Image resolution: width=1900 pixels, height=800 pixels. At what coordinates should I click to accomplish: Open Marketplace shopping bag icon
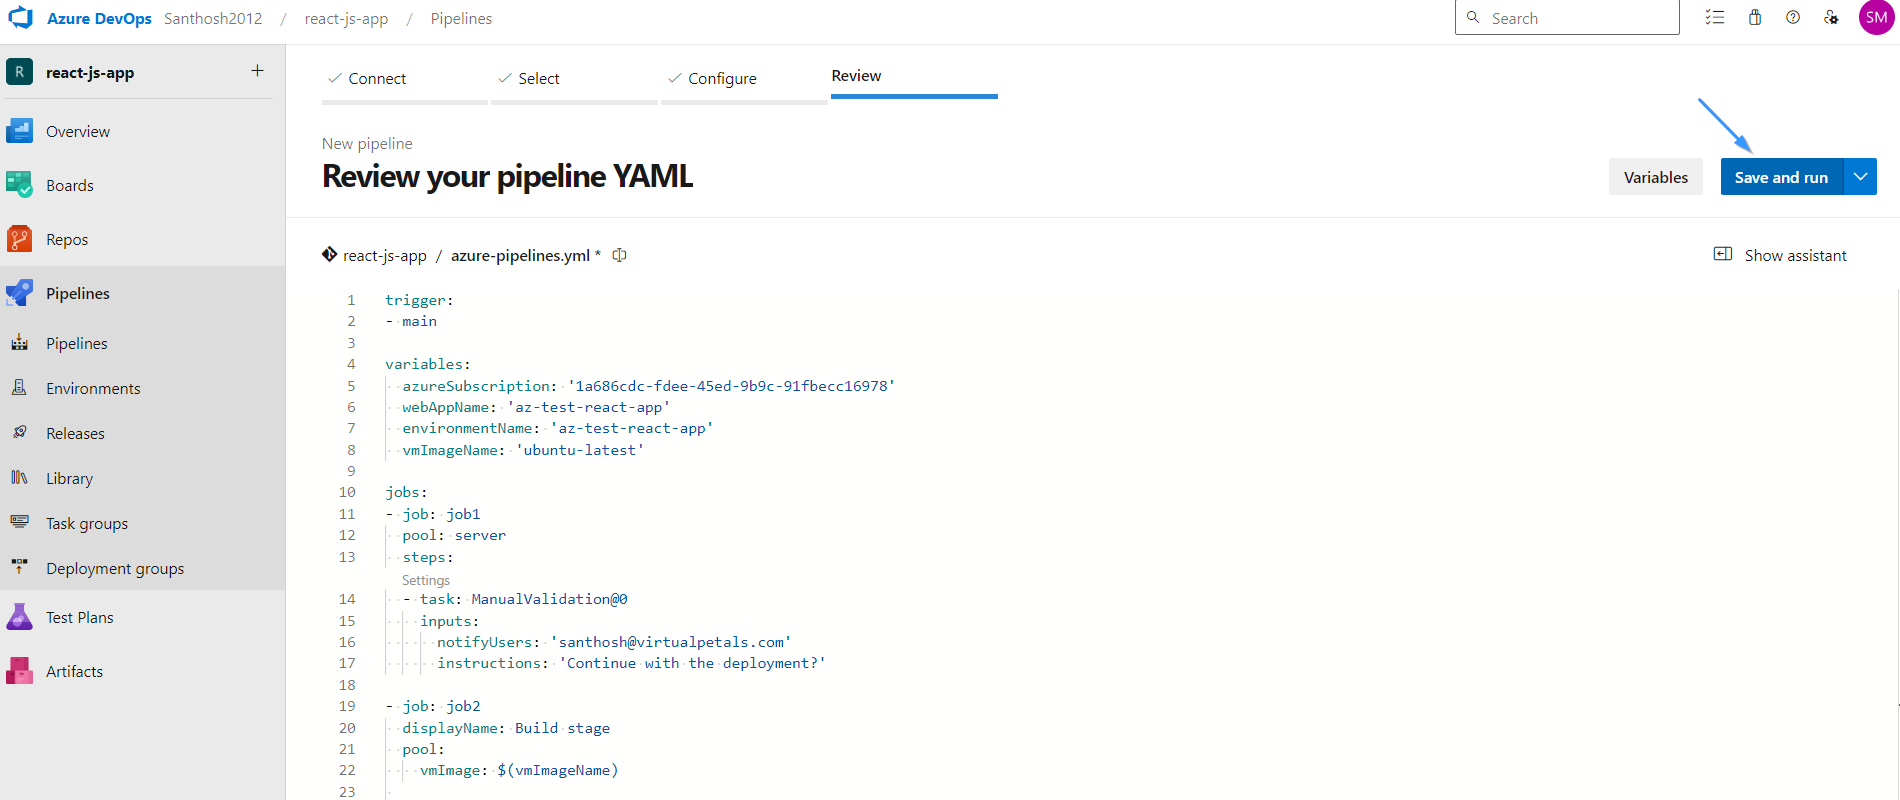[x=1755, y=18]
